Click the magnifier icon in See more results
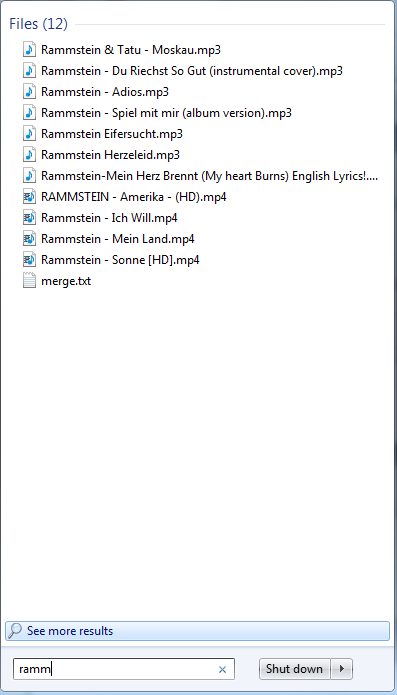Image resolution: width=397 pixels, height=695 pixels. coord(15,631)
